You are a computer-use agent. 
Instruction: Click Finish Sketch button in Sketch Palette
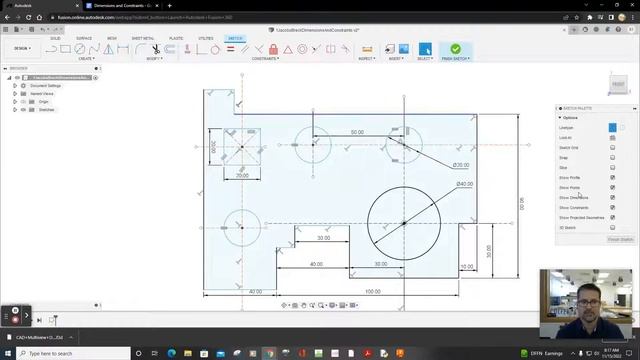(x=620, y=240)
